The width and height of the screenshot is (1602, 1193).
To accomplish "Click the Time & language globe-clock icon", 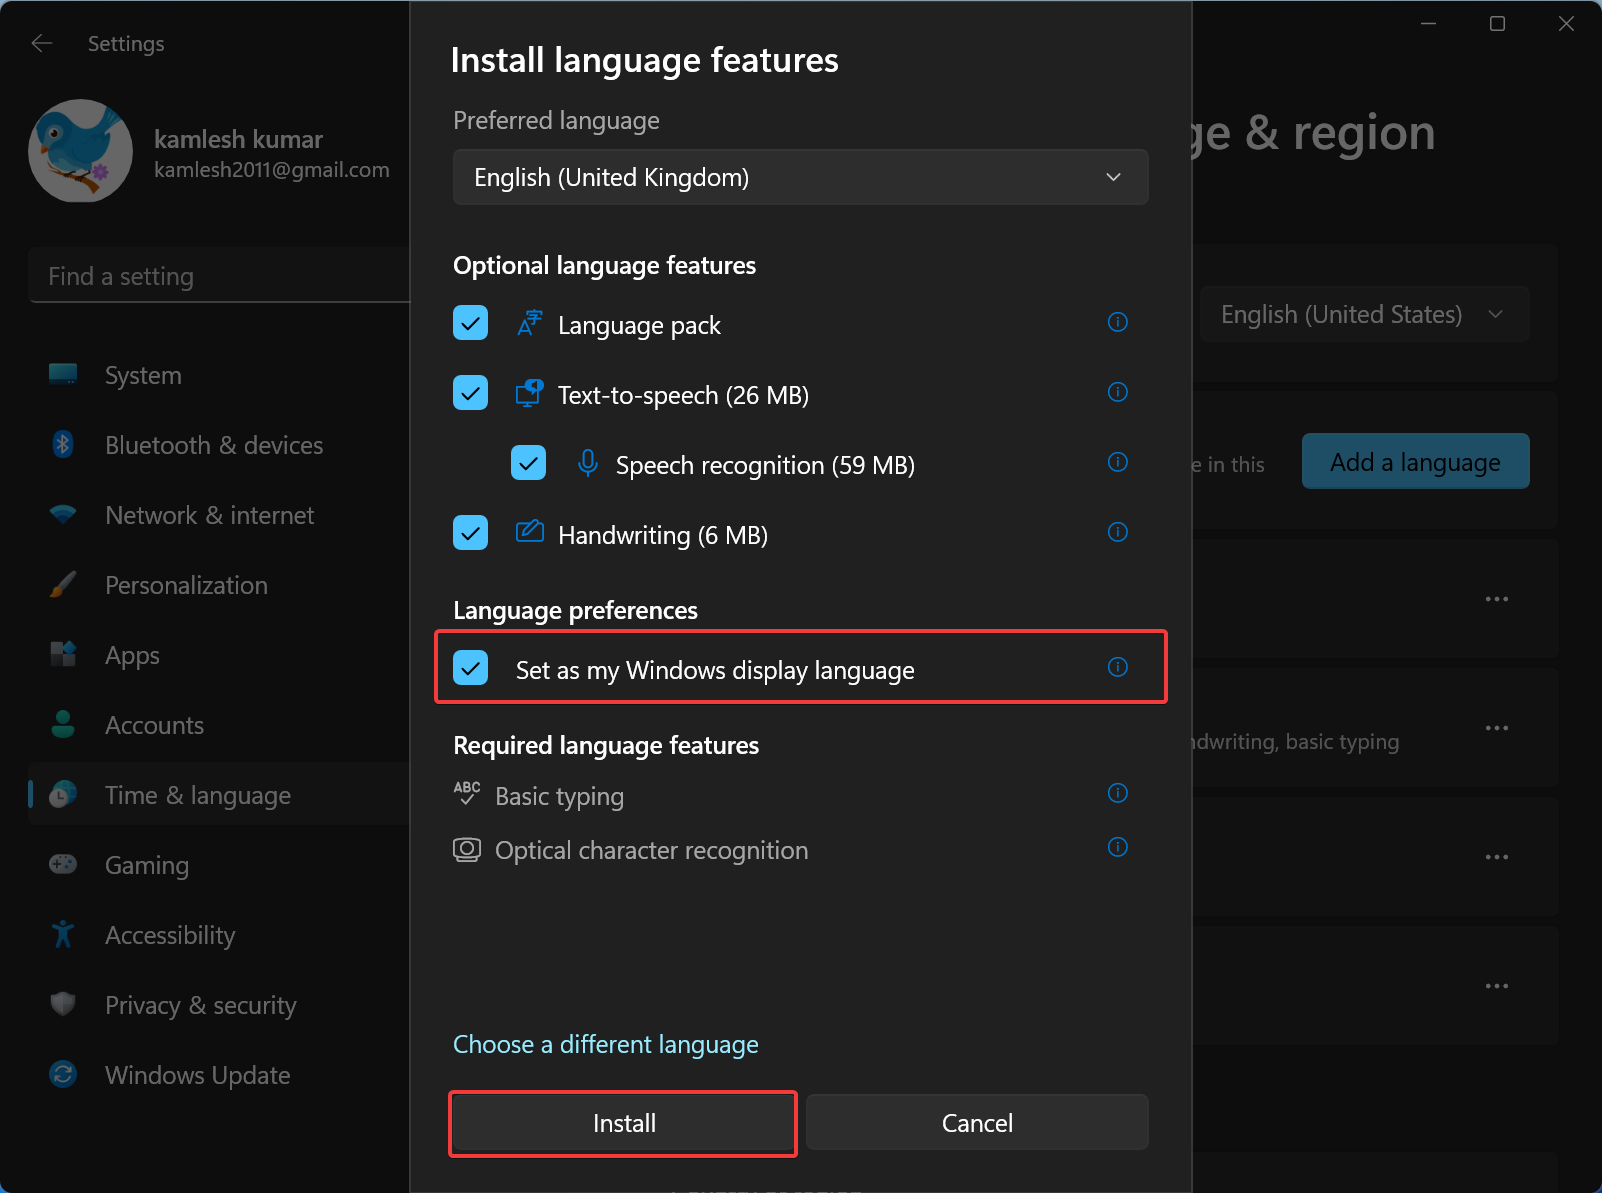I will (63, 795).
